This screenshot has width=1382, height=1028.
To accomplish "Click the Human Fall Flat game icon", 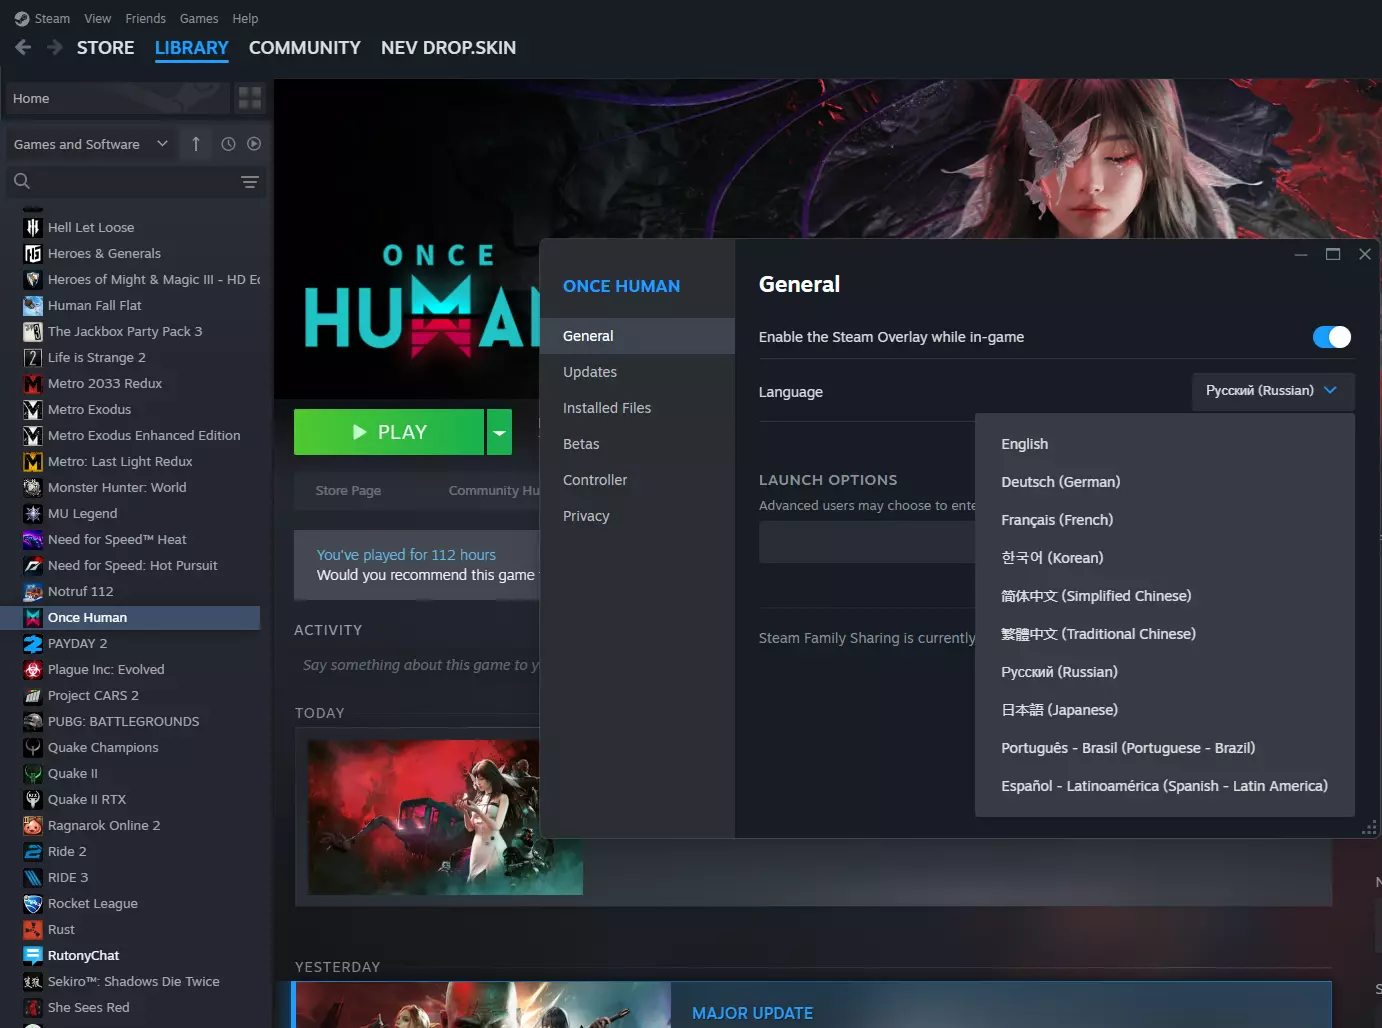I will 33,305.
